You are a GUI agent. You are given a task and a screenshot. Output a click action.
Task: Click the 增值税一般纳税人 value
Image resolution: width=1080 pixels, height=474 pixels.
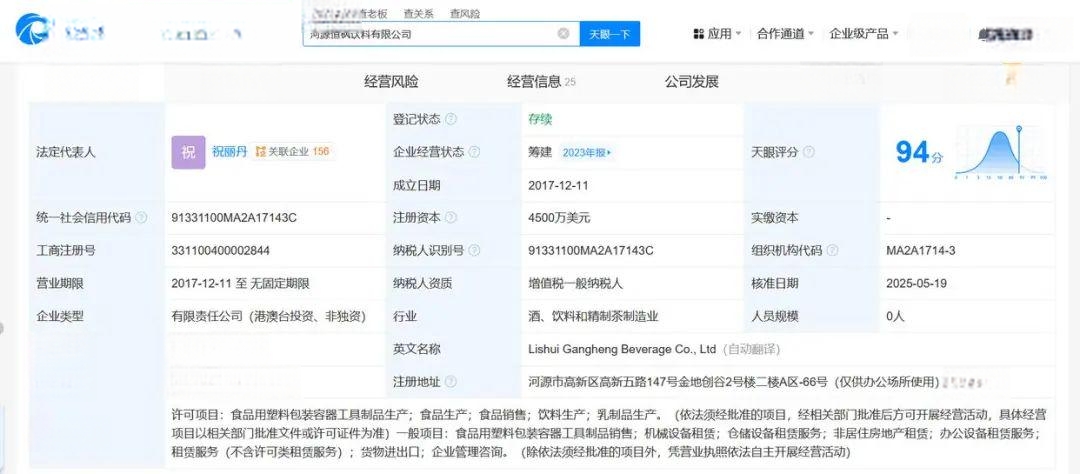(577, 283)
